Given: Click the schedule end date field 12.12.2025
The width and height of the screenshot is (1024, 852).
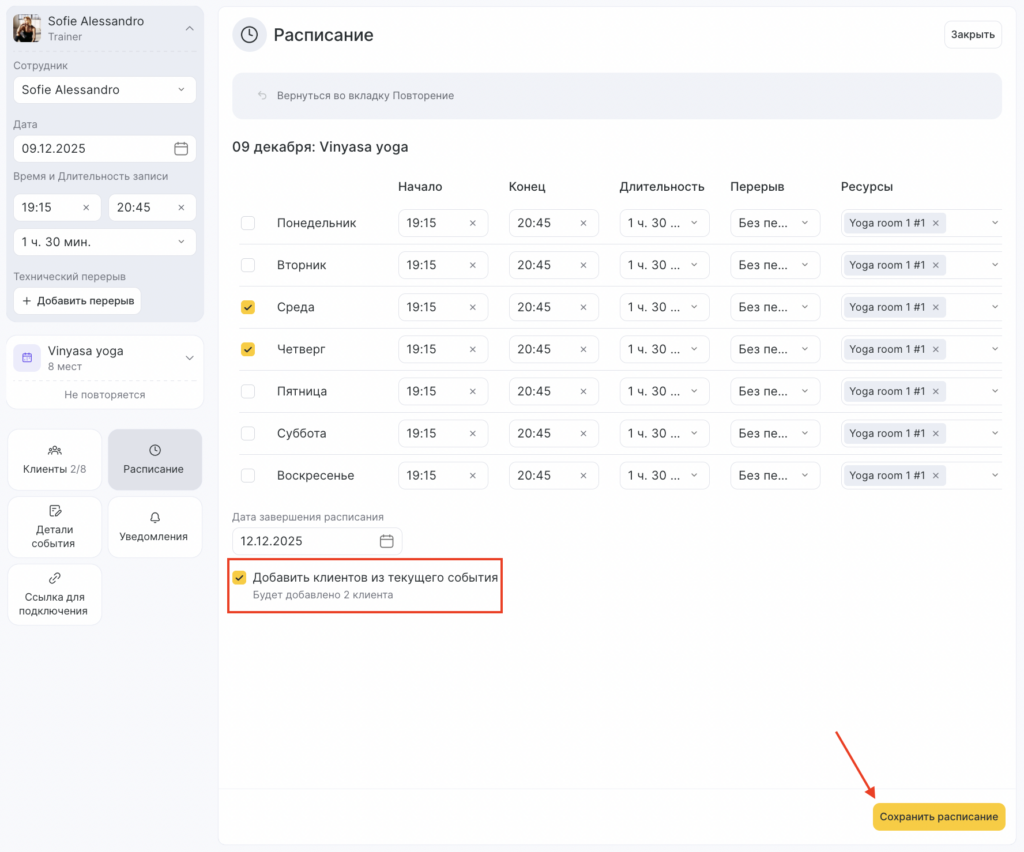Looking at the screenshot, I should [x=305, y=541].
